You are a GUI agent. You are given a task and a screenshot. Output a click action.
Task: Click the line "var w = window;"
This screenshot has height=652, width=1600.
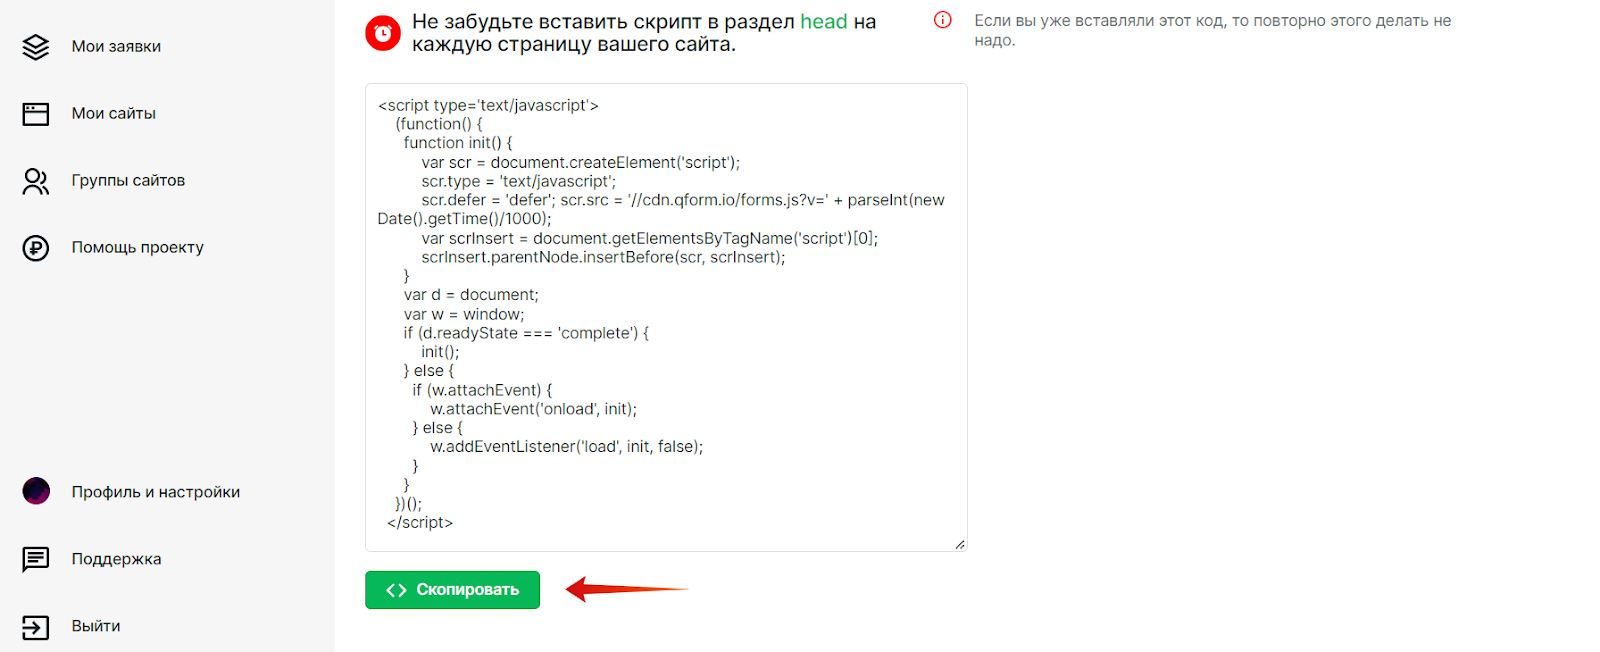coord(464,314)
